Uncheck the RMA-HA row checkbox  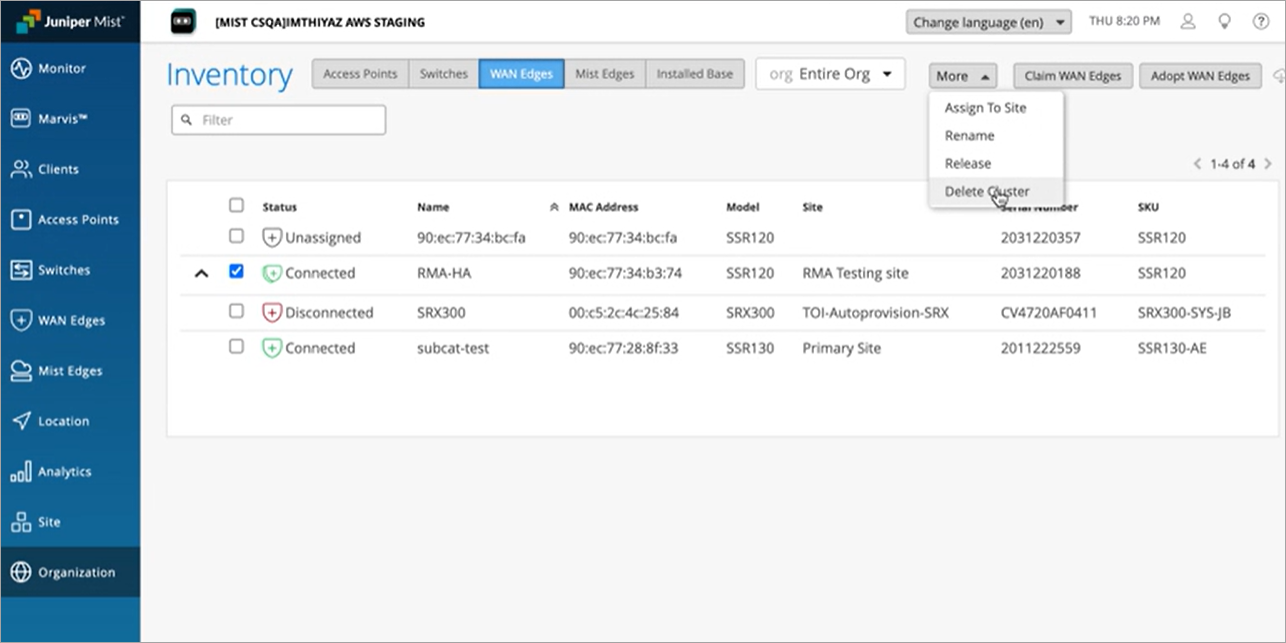point(236,271)
